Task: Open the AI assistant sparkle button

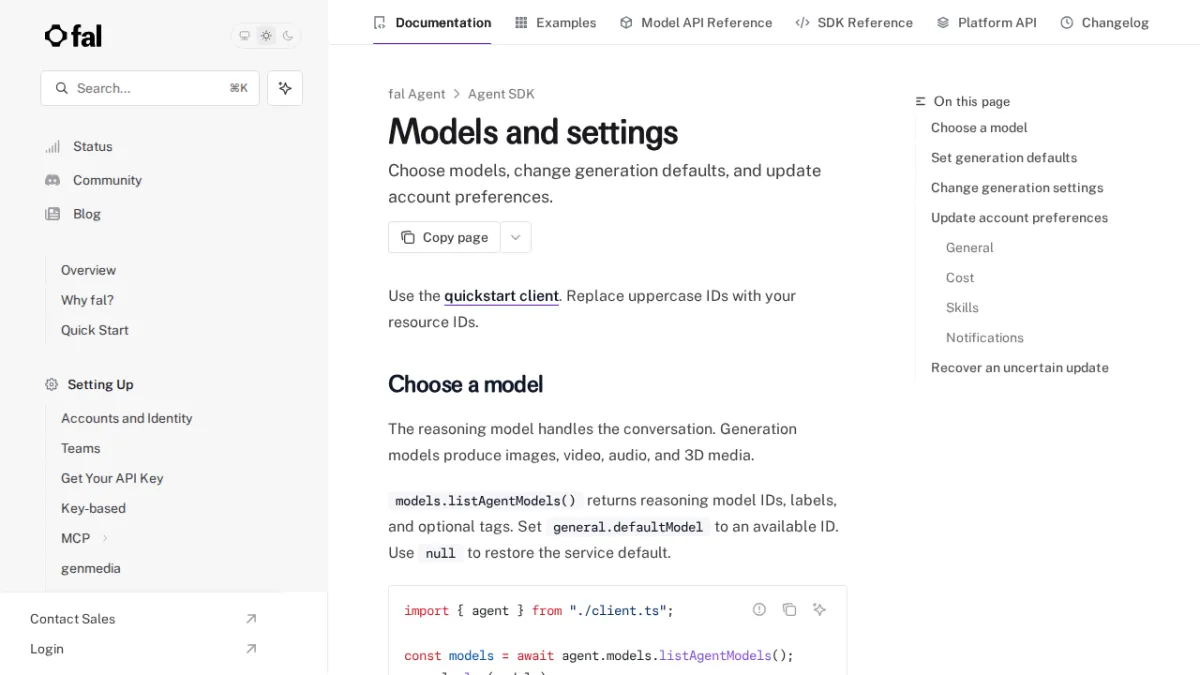Action: point(285,88)
